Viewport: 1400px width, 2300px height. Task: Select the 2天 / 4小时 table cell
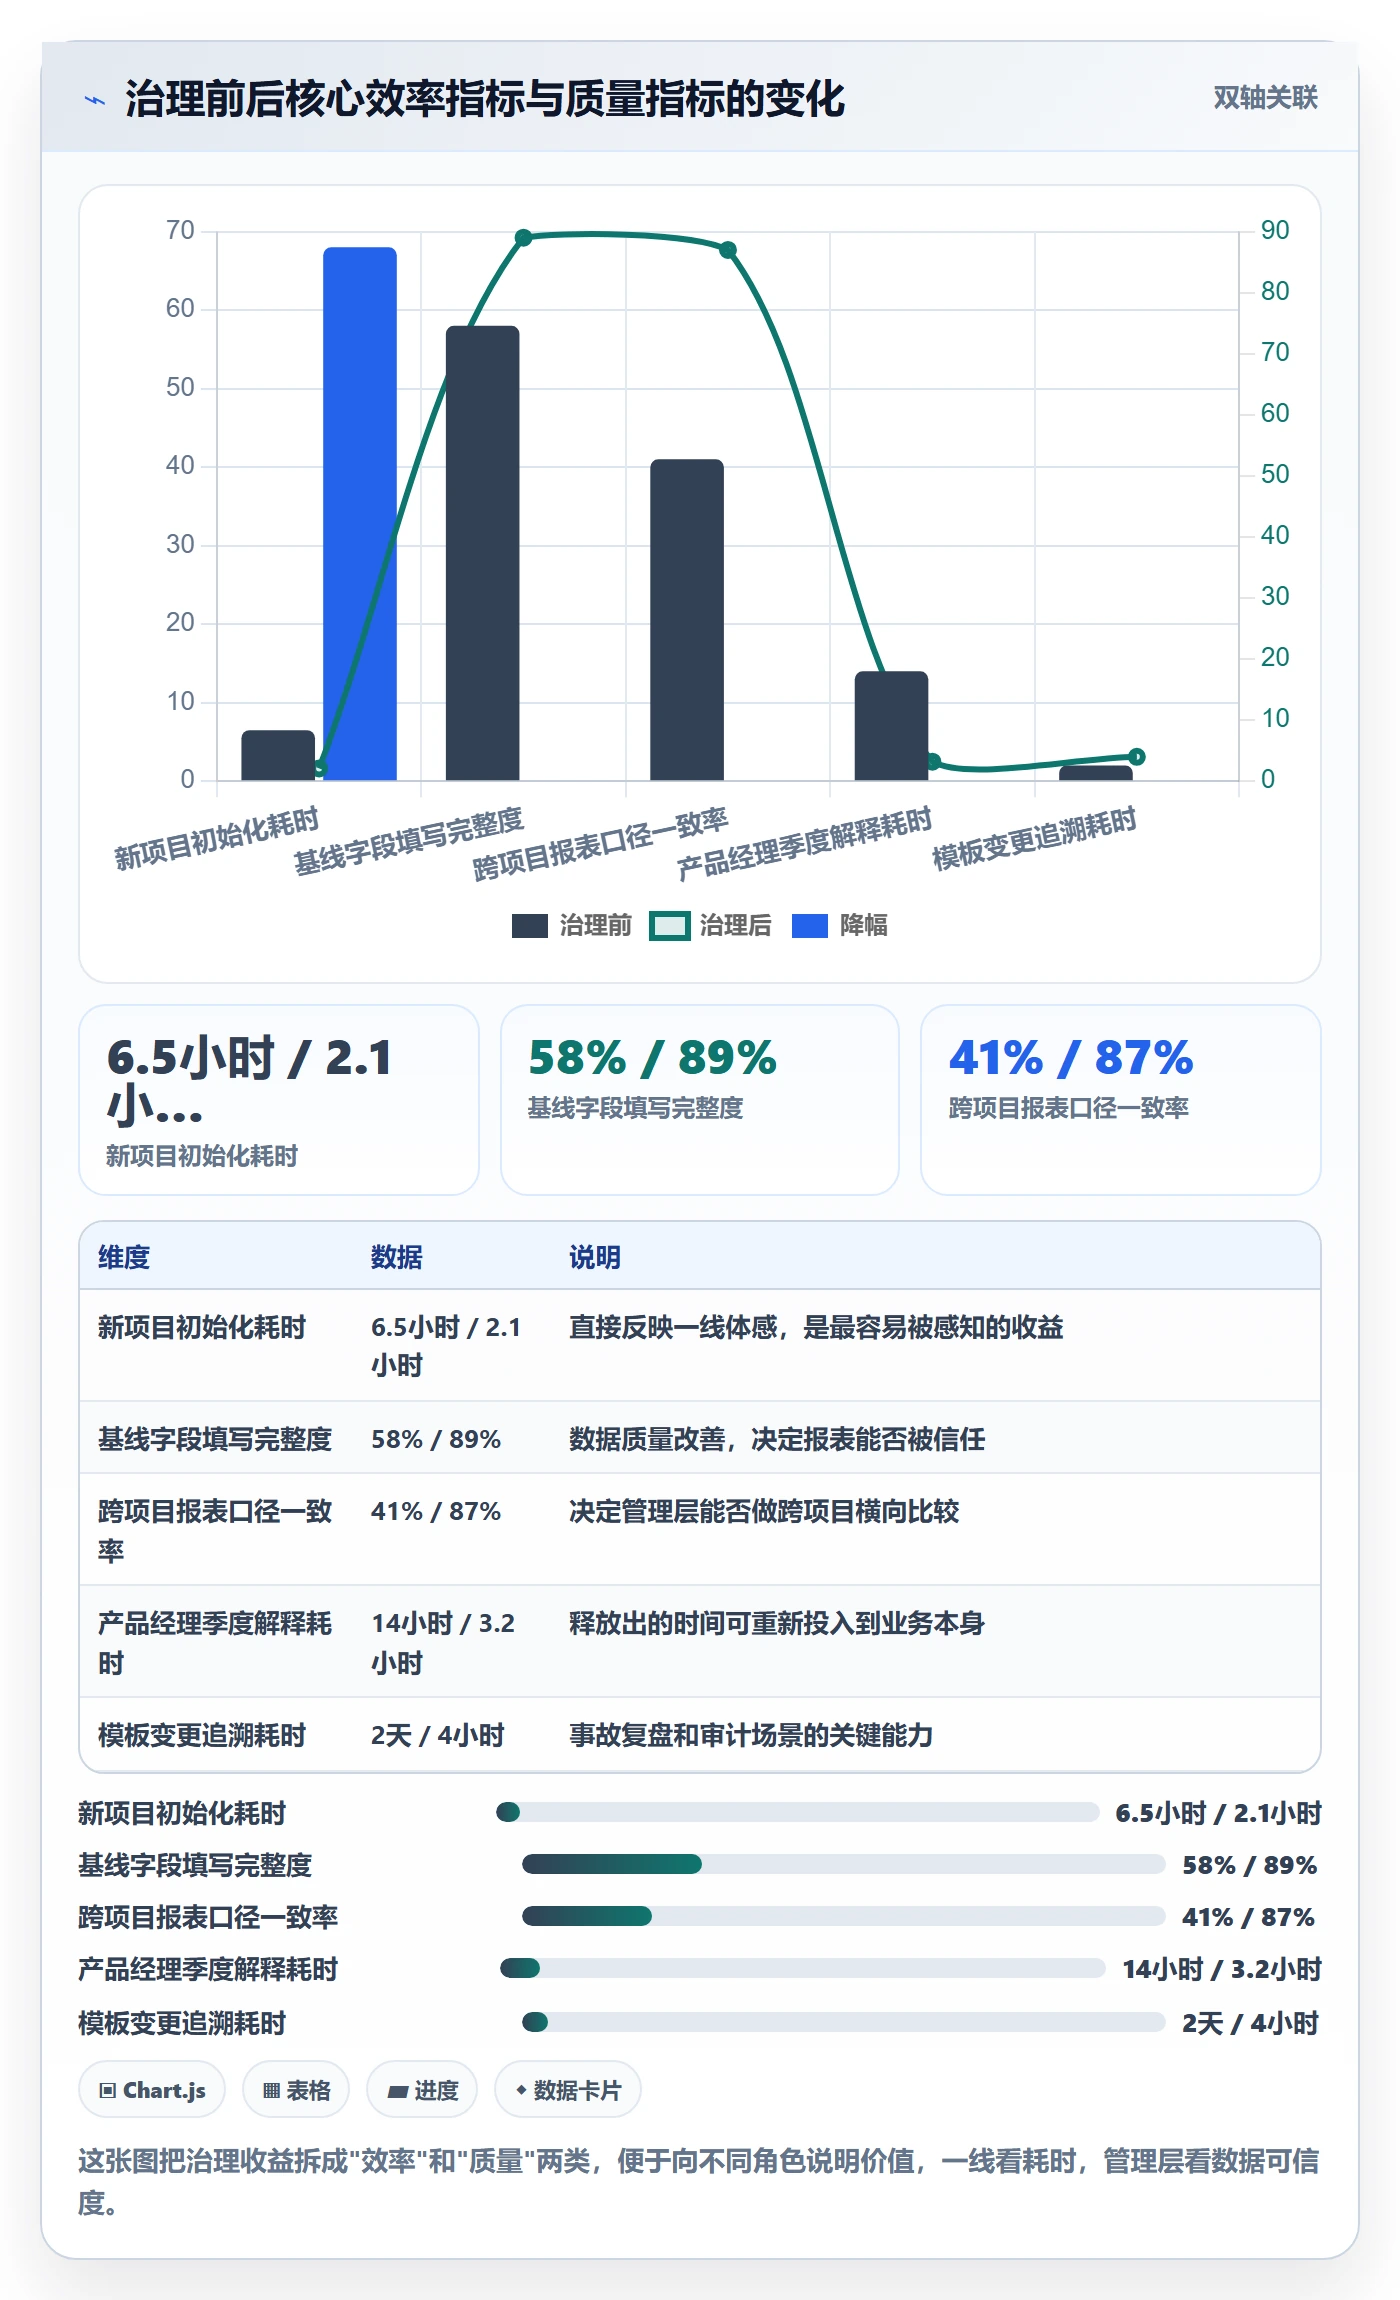click(x=438, y=1735)
